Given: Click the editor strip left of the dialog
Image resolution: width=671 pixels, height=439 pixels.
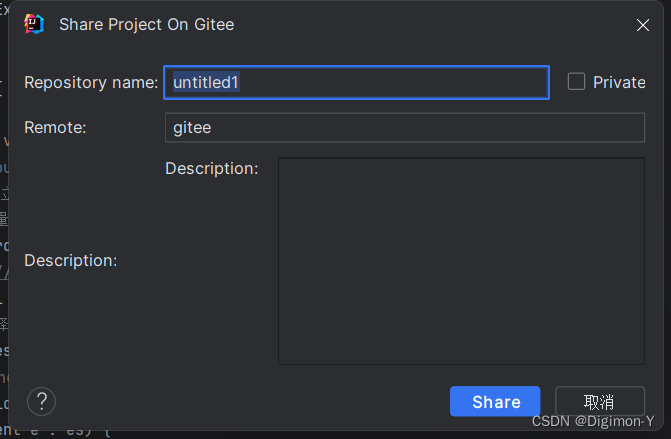Looking at the screenshot, I should [4, 250].
